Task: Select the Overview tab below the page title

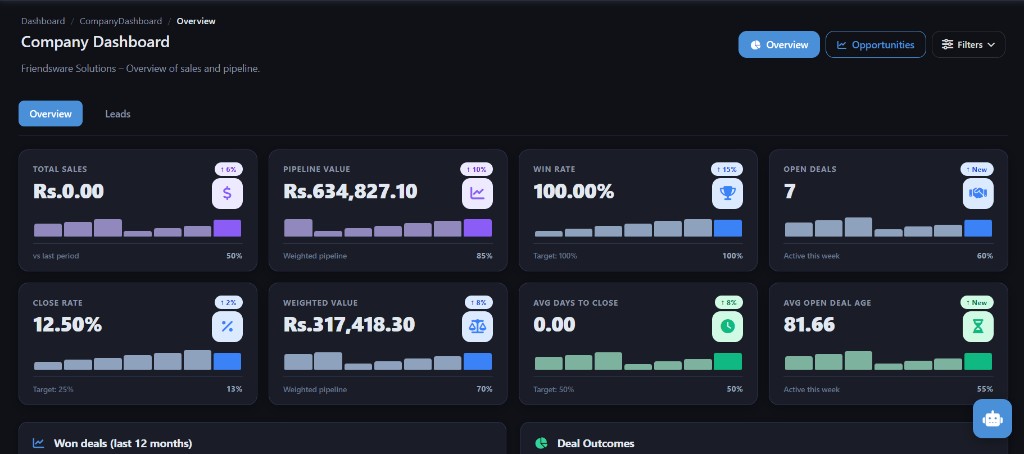Action: click(50, 114)
